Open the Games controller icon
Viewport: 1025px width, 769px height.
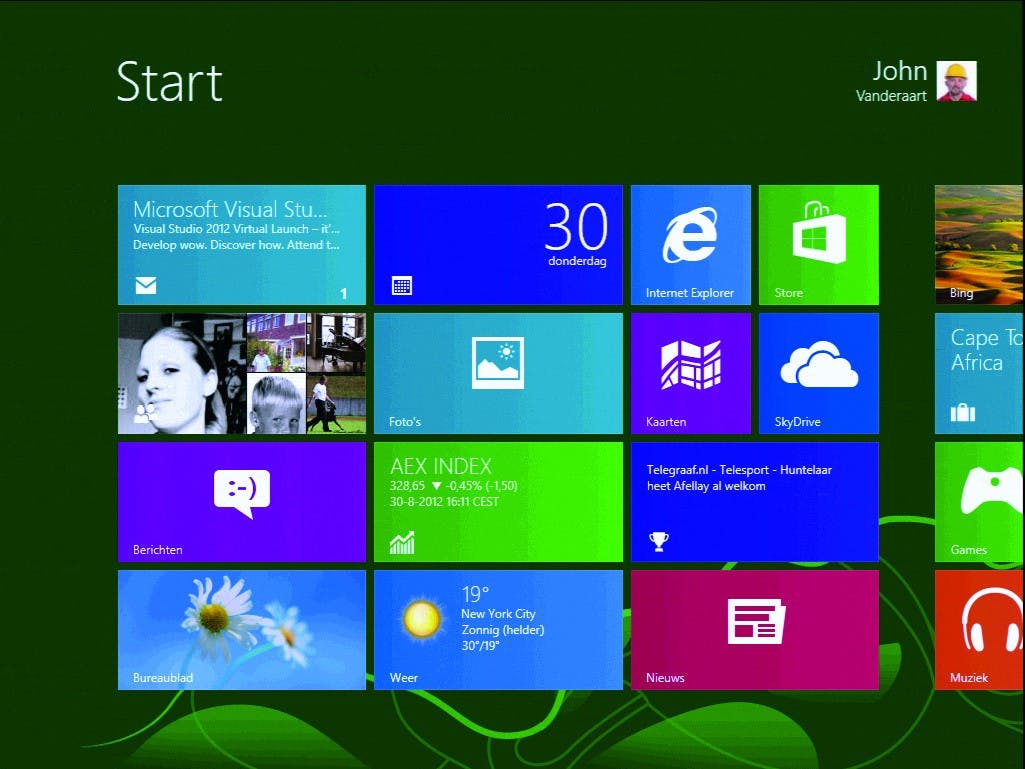tap(992, 490)
